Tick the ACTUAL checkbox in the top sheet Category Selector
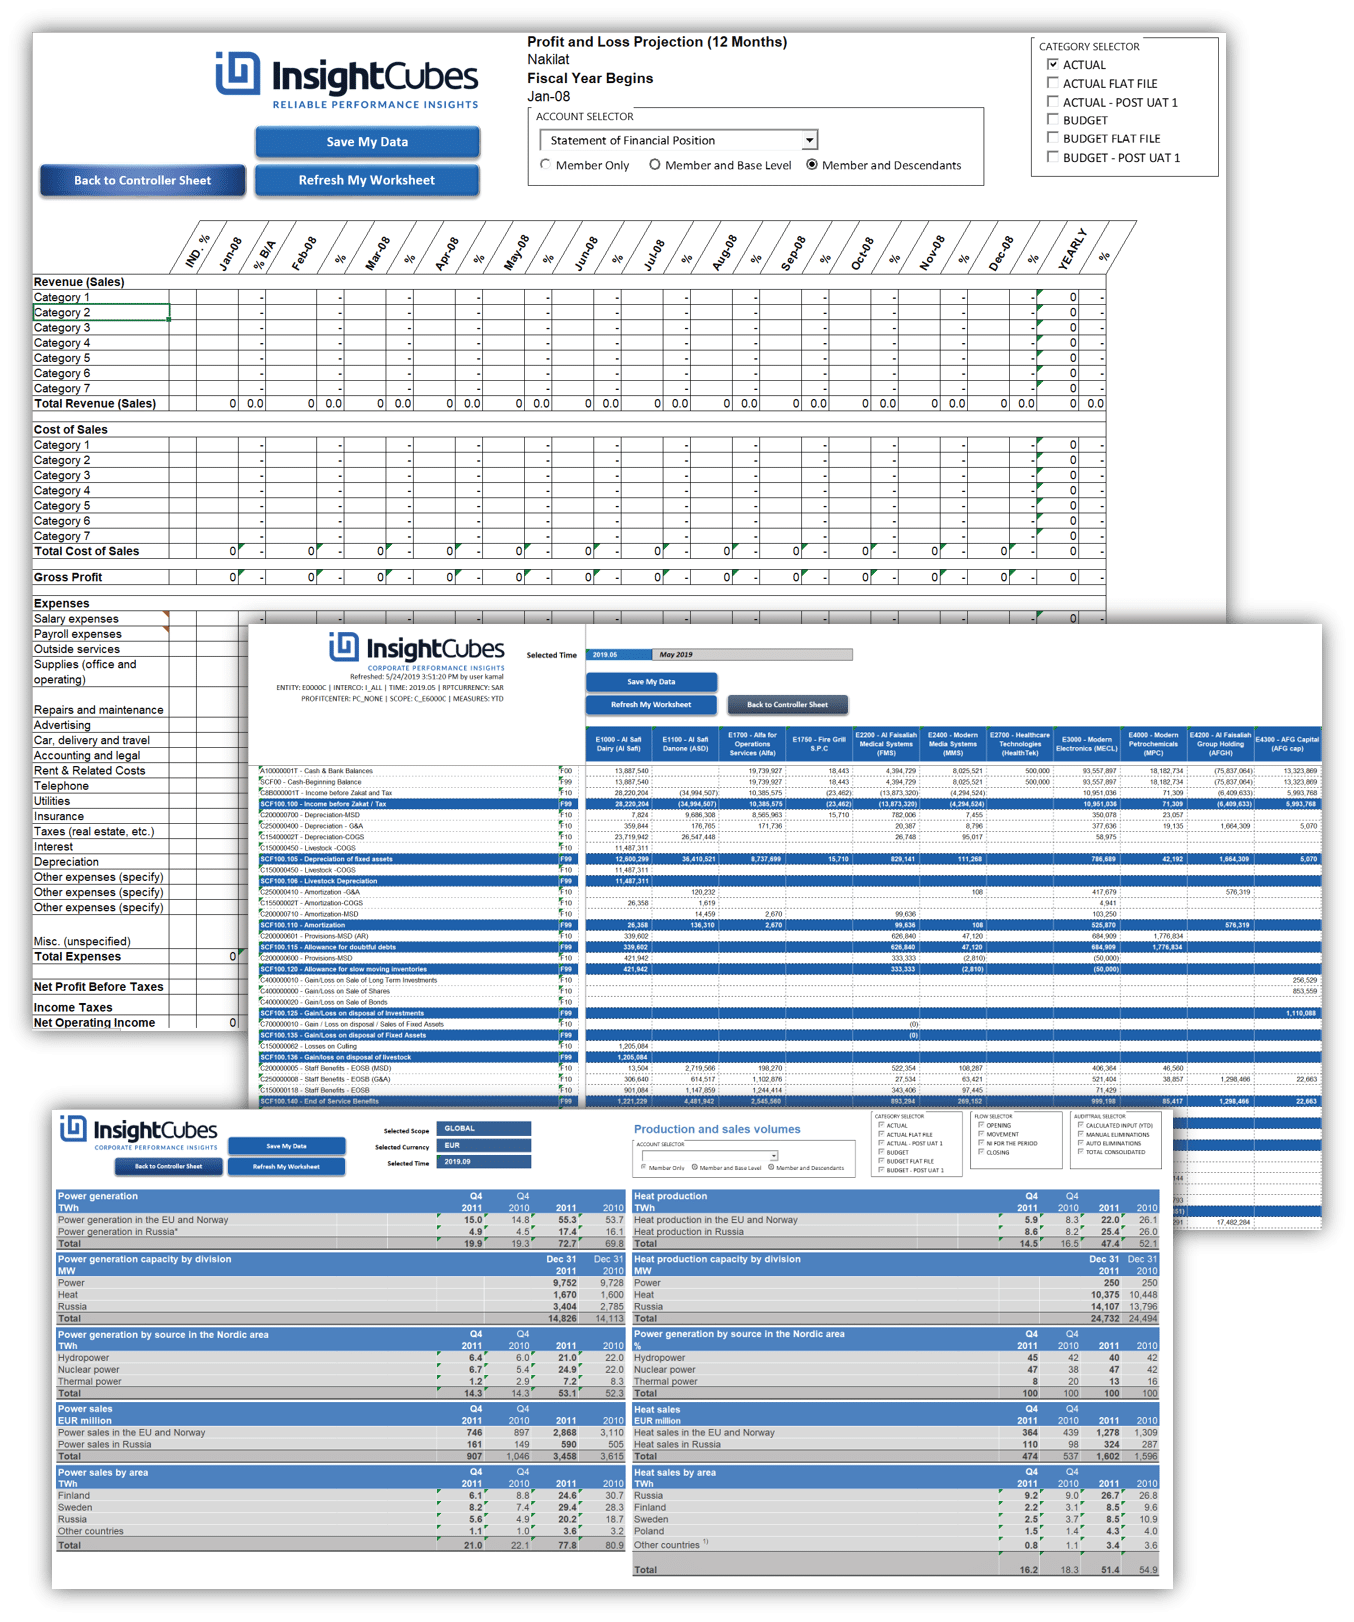The image size is (1354, 1622). [1052, 64]
